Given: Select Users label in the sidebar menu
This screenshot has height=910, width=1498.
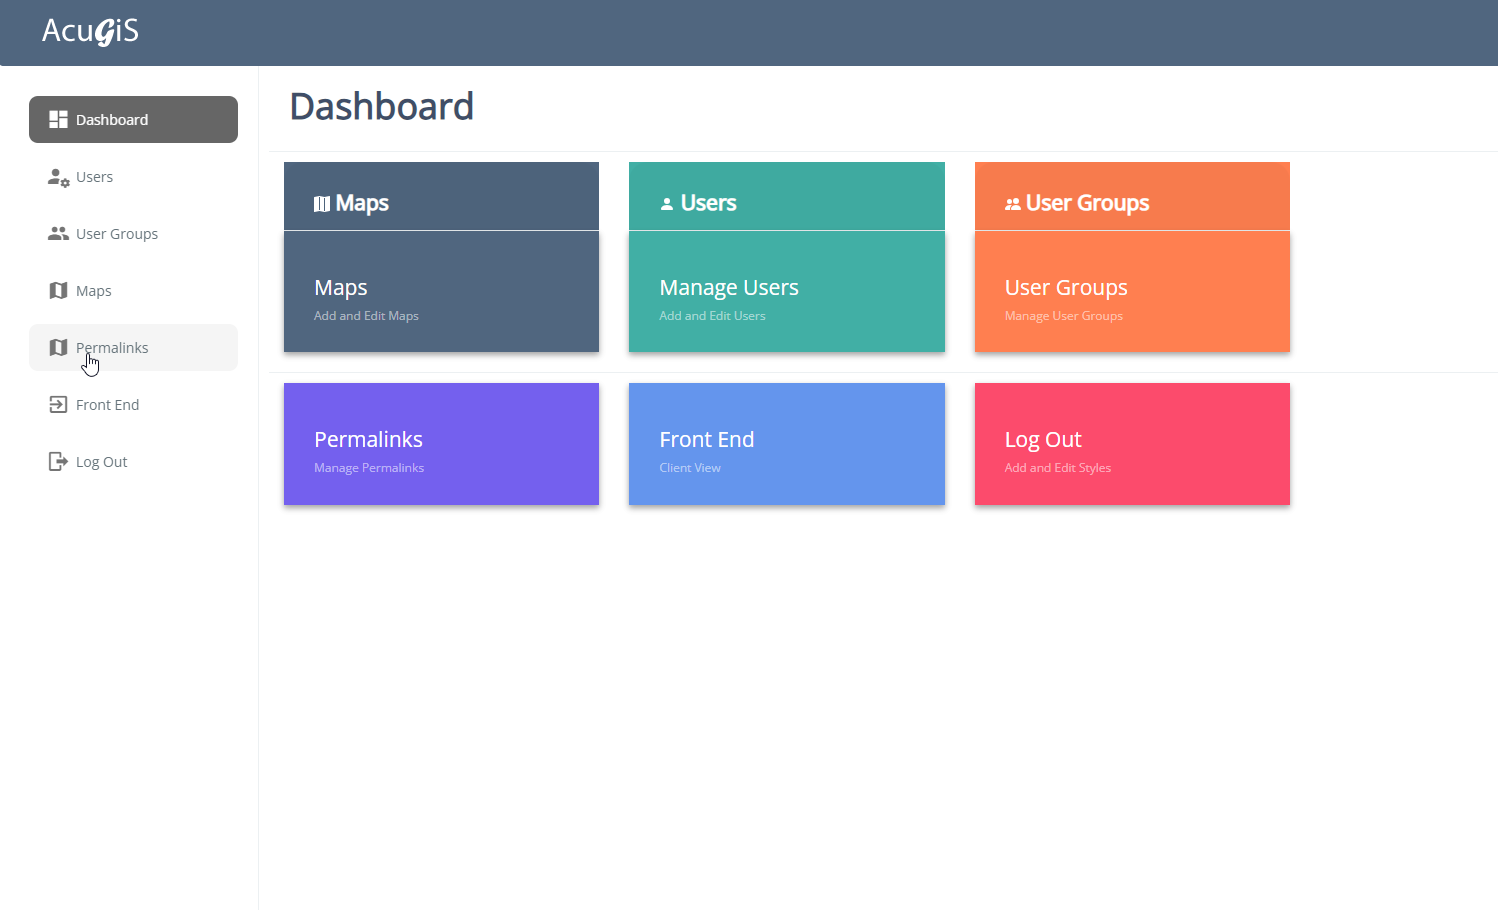Looking at the screenshot, I should click(x=94, y=177).
